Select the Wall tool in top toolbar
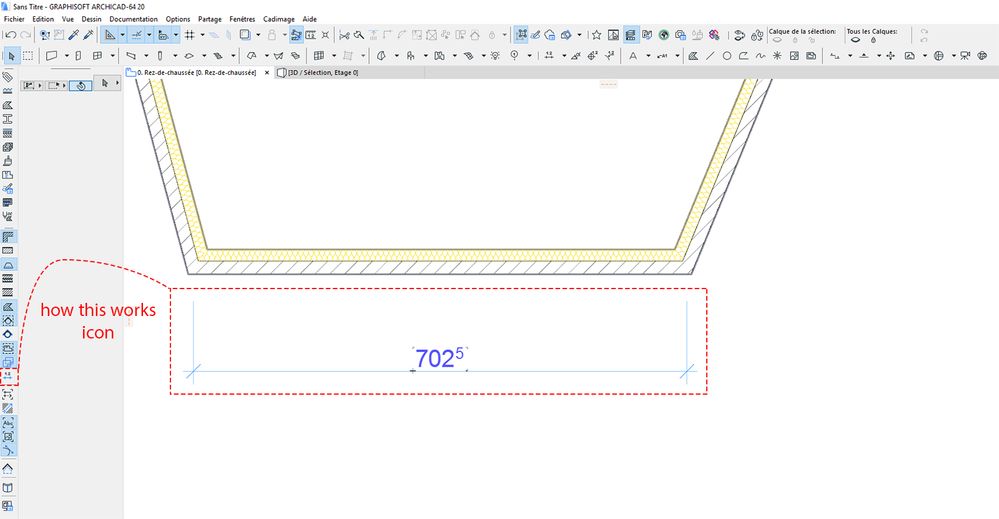Screen dimensions: 999x519 tap(52, 56)
